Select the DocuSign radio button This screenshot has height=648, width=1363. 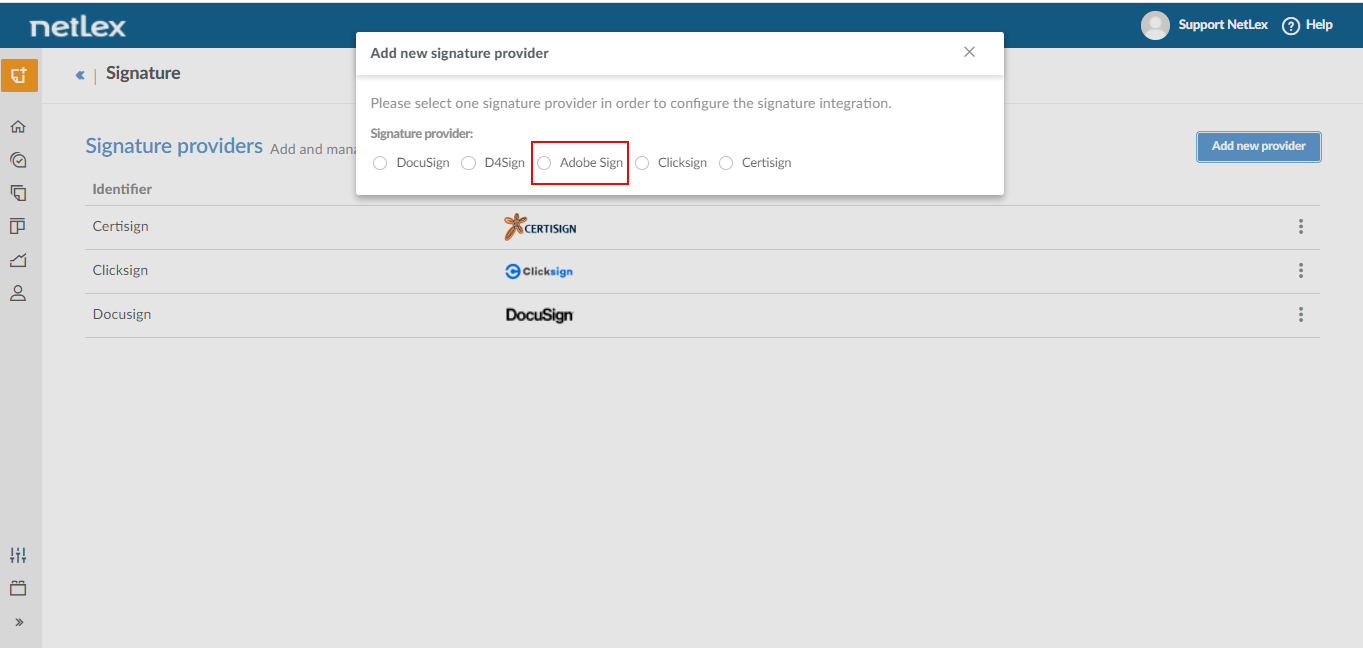pos(380,163)
